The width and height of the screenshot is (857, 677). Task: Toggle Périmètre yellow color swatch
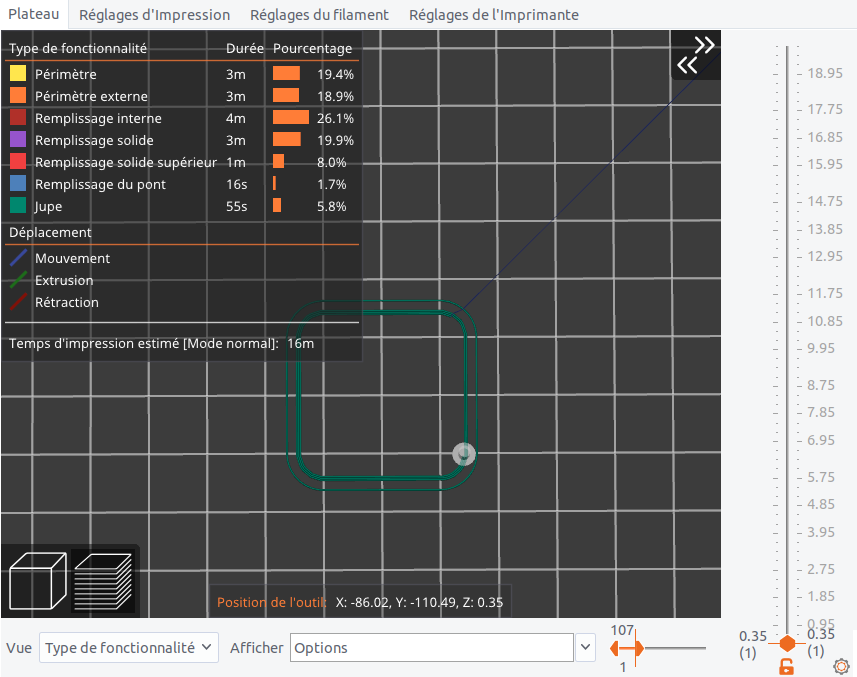(18, 74)
